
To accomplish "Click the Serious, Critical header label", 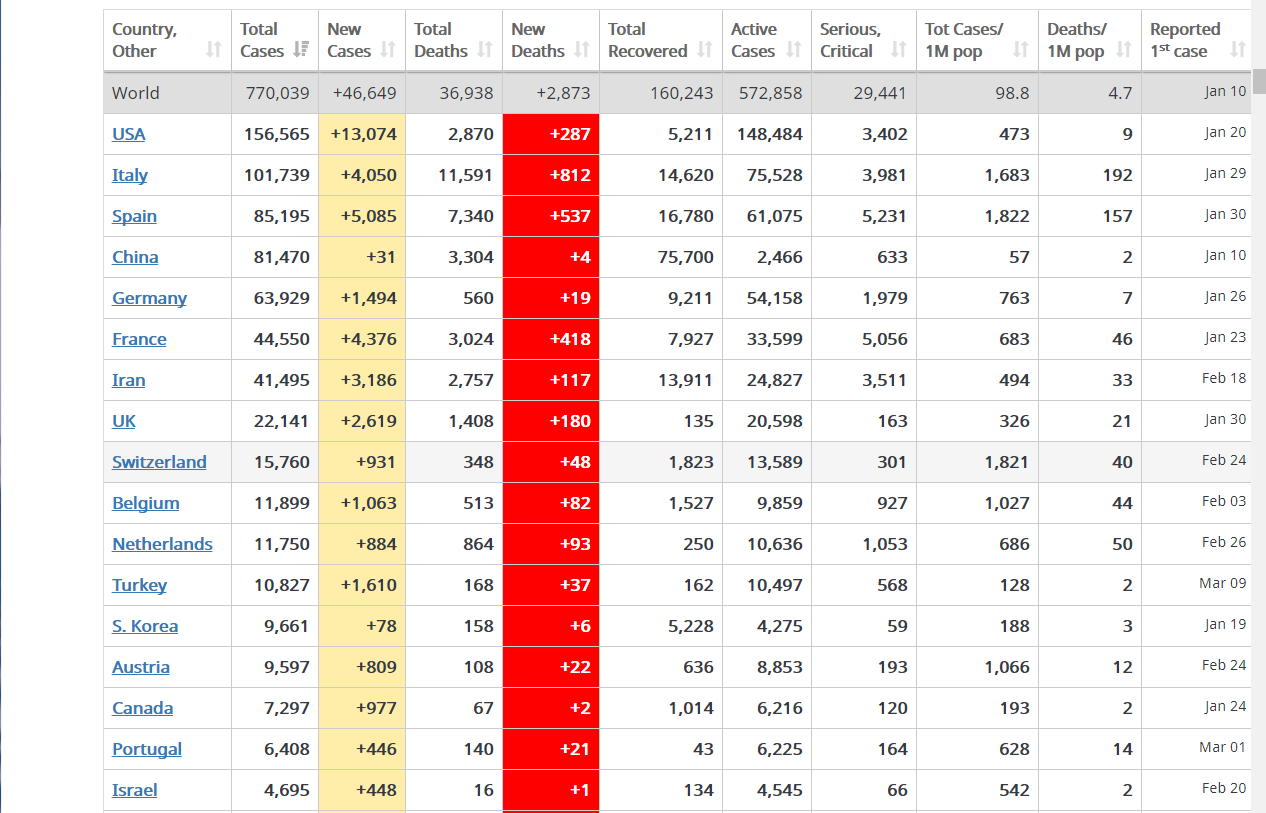I will click(851, 40).
